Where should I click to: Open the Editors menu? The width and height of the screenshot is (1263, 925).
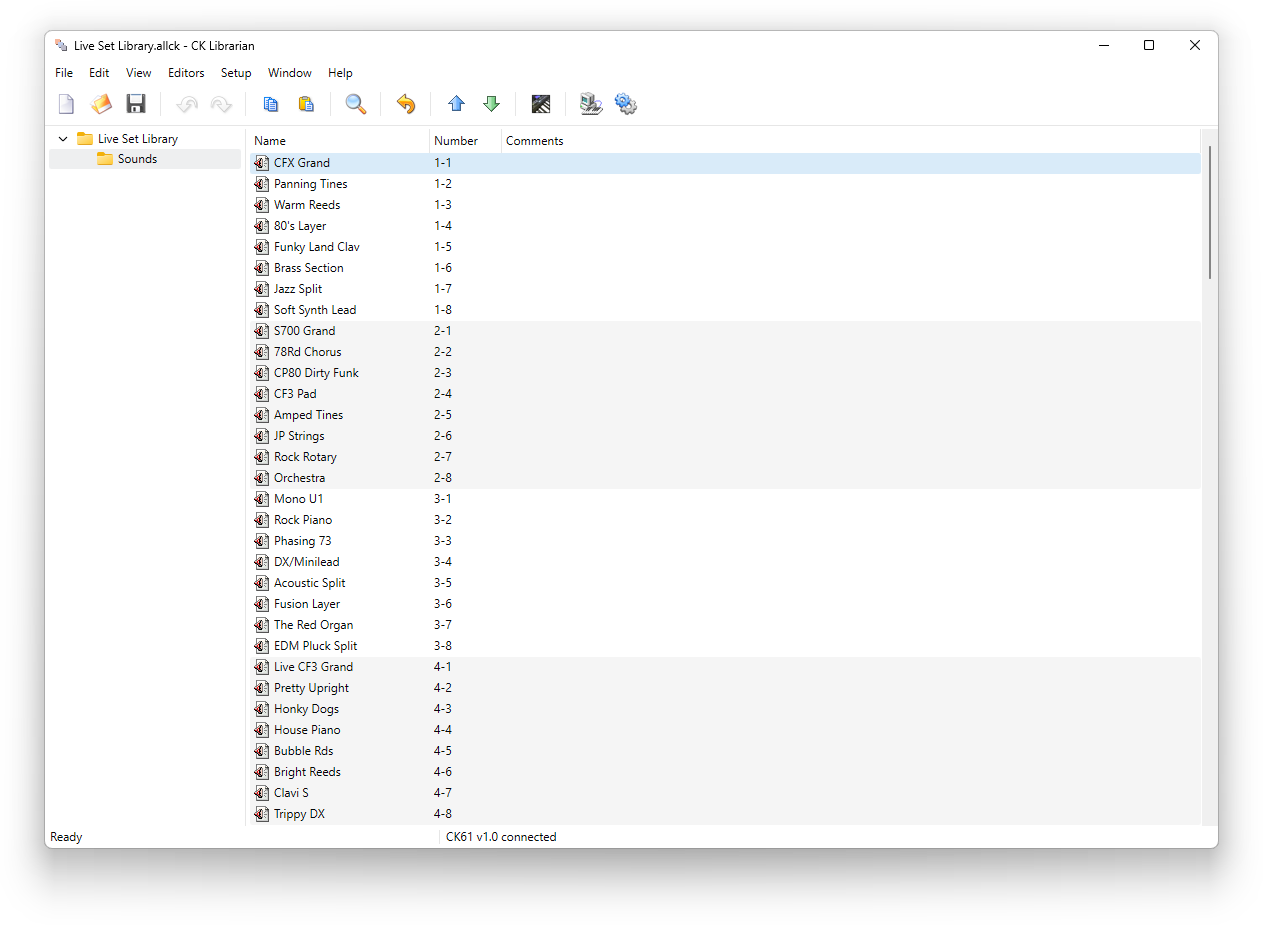(186, 73)
